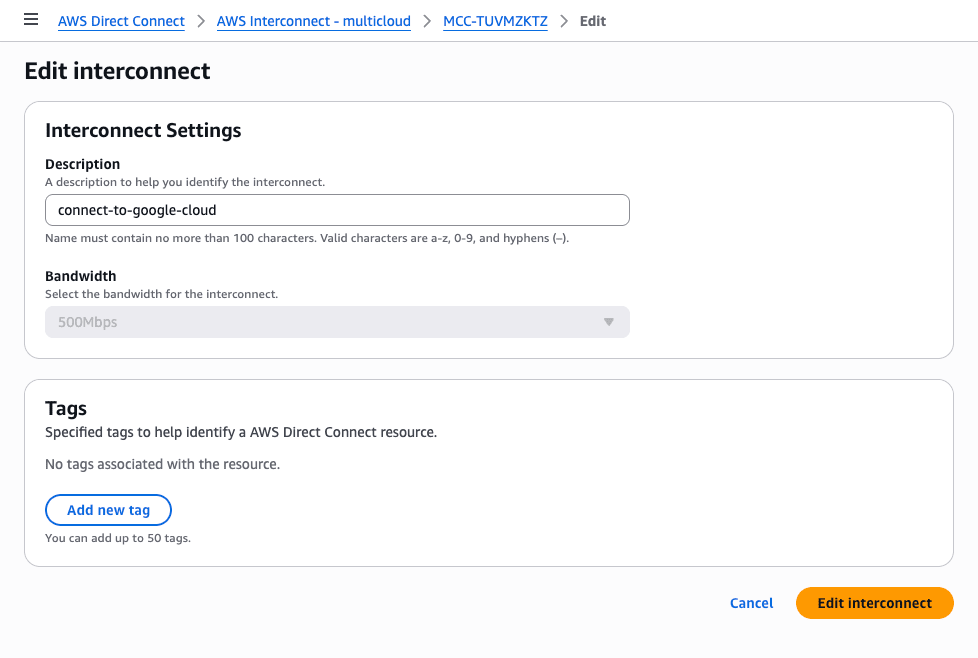Click the Tags section heading
The height and width of the screenshot is (658, 978).
click(x=66, y=409)
